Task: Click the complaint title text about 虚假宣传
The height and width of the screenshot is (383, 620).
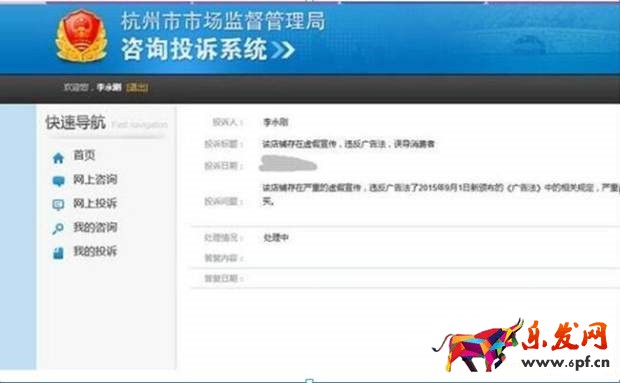Action: click(349, 144)
